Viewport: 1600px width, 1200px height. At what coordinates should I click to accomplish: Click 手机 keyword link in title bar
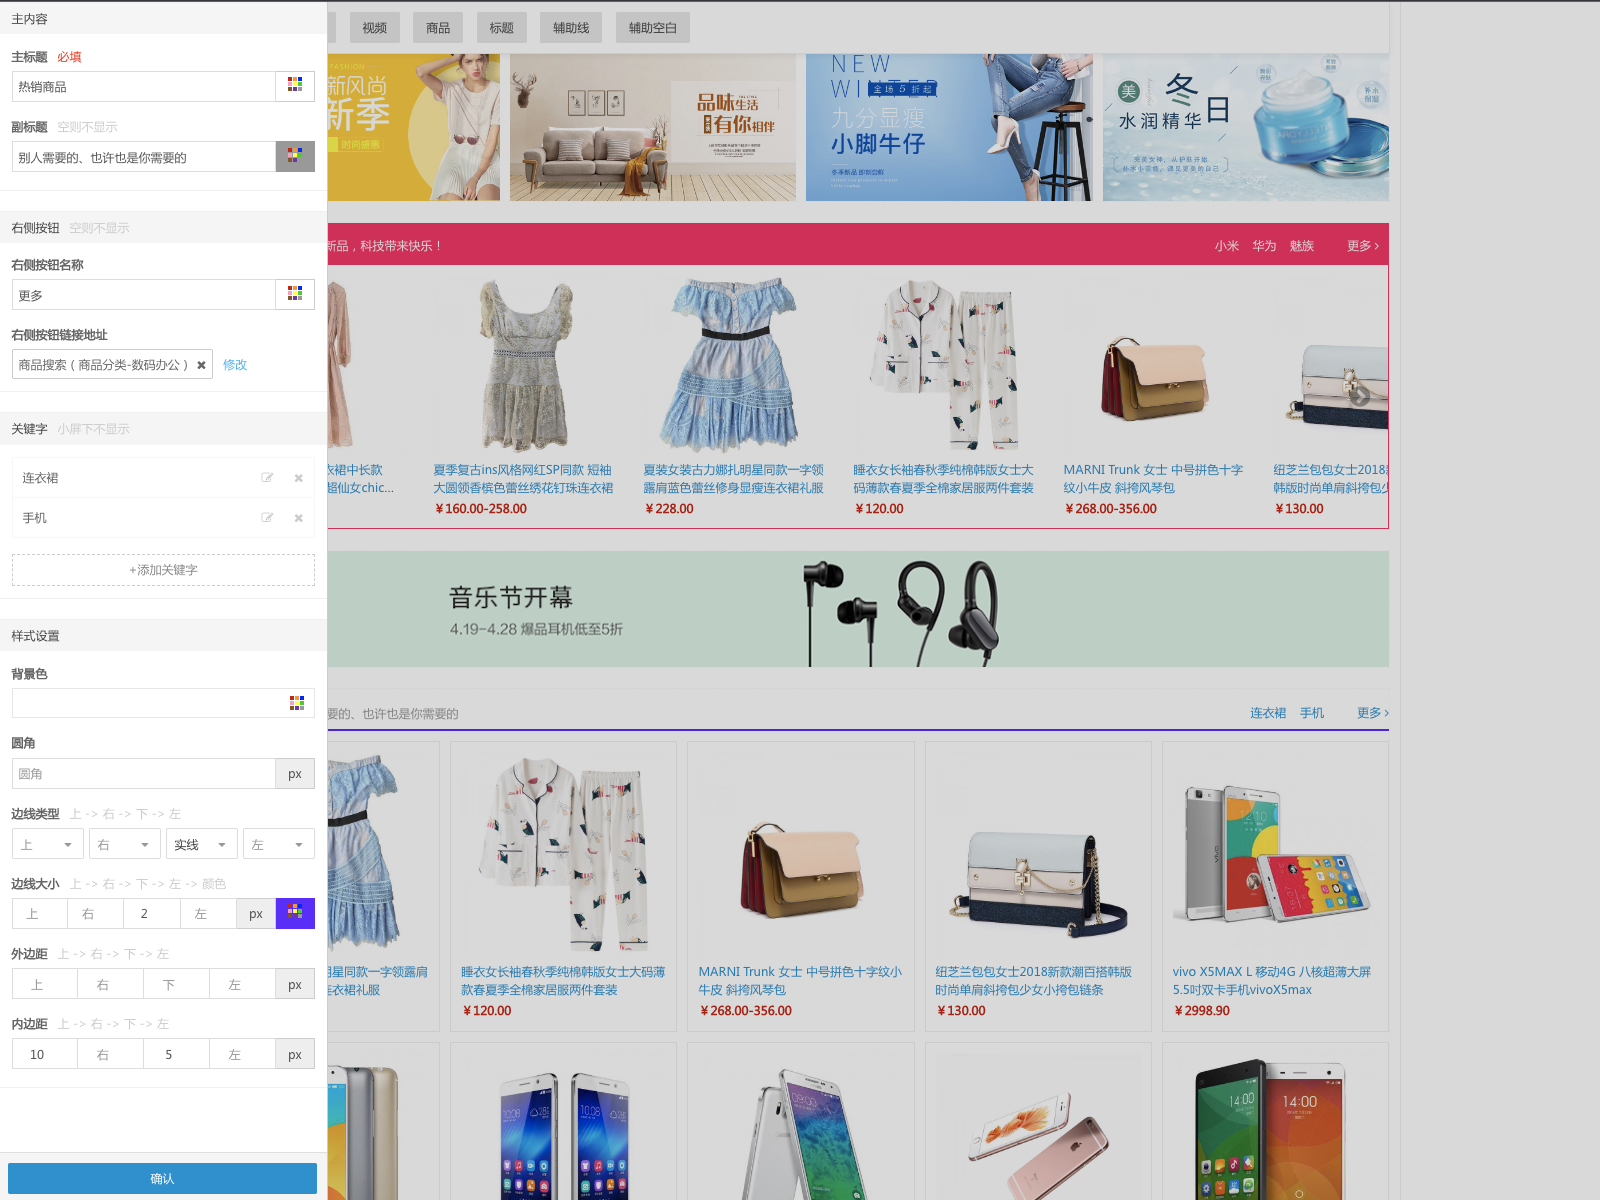point(1312,713)
